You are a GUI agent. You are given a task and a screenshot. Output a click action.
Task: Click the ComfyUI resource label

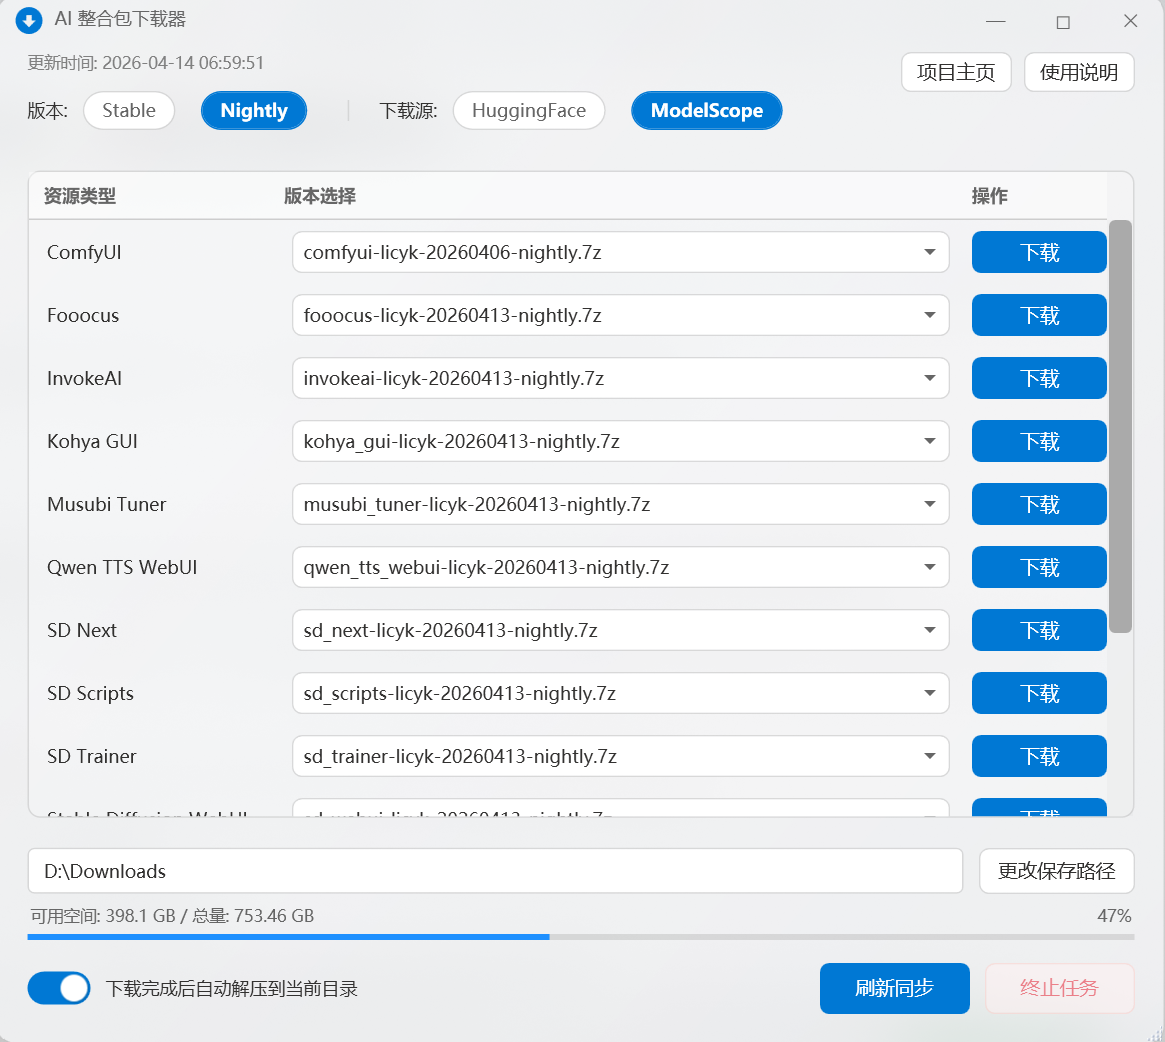[84, 253]
